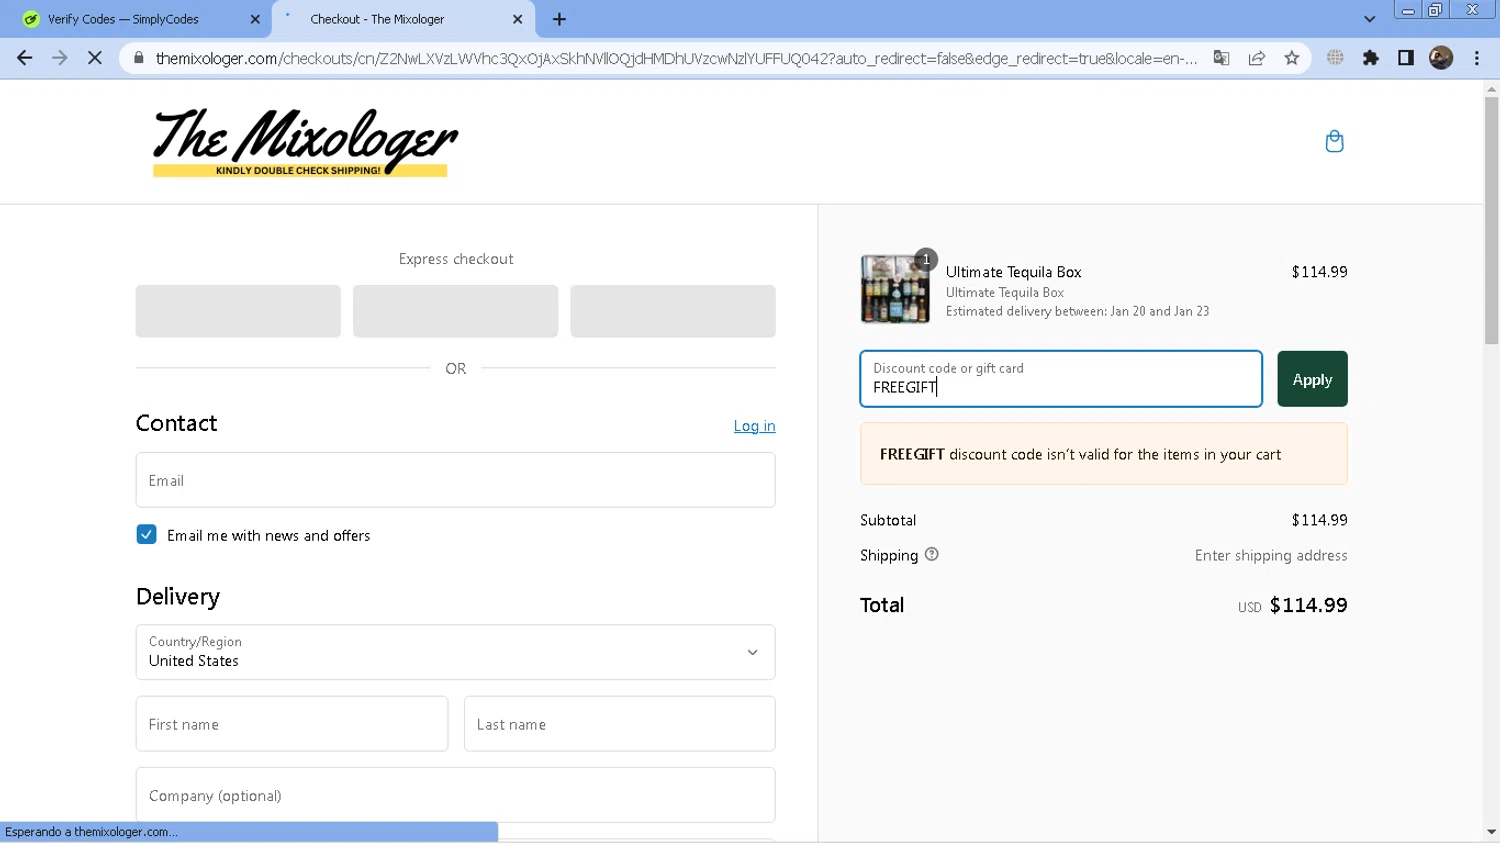Bookmark this page with the star icon
This screenshot has width=1500, height=843.
pos(1292,58)
